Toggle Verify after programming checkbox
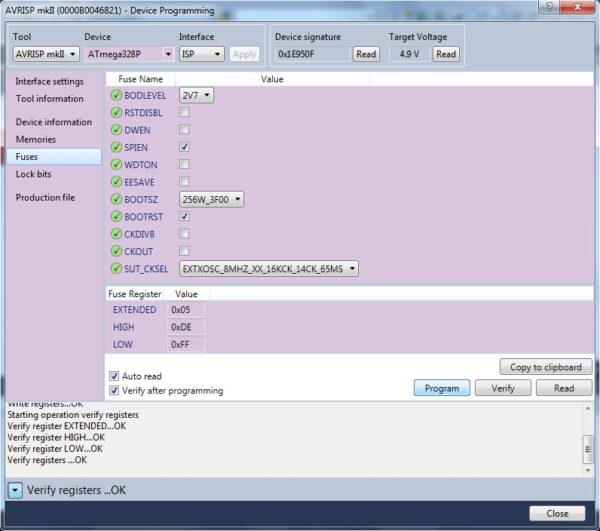 click(114, 390)
